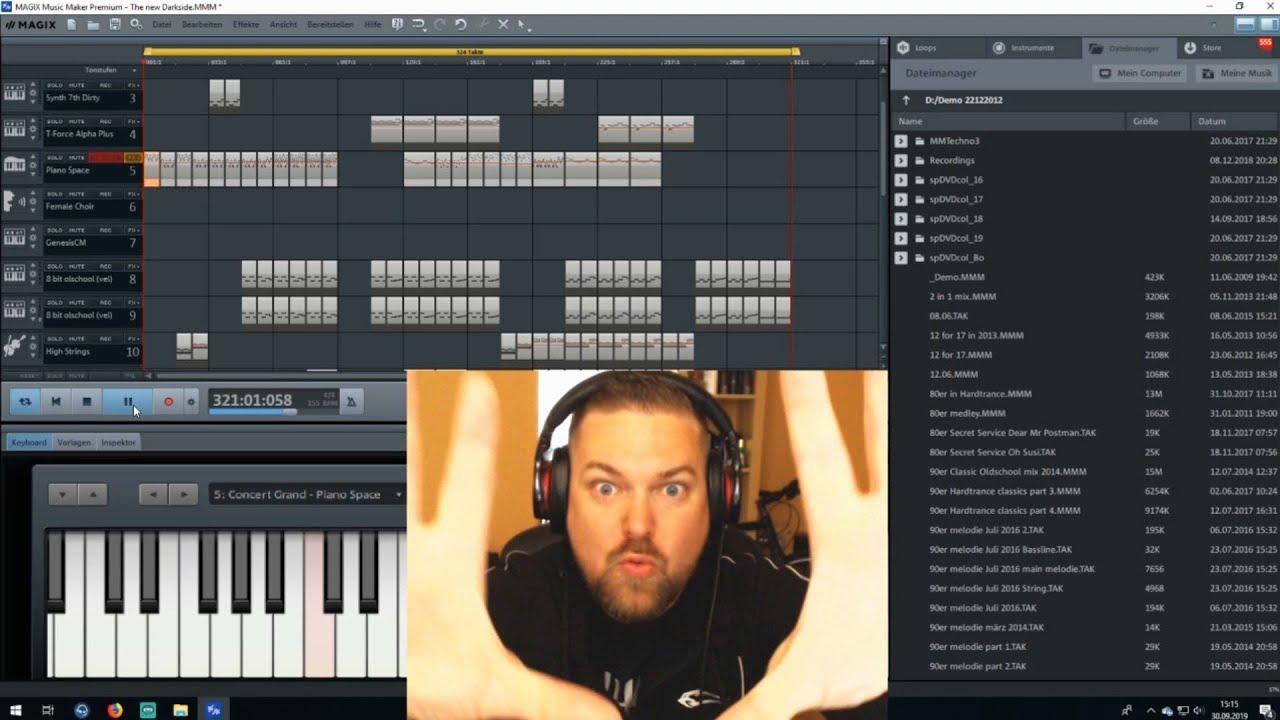Mute the T-Force Alpha Plus track
This screenshot has width=1280, height=720.
point(76,121)
